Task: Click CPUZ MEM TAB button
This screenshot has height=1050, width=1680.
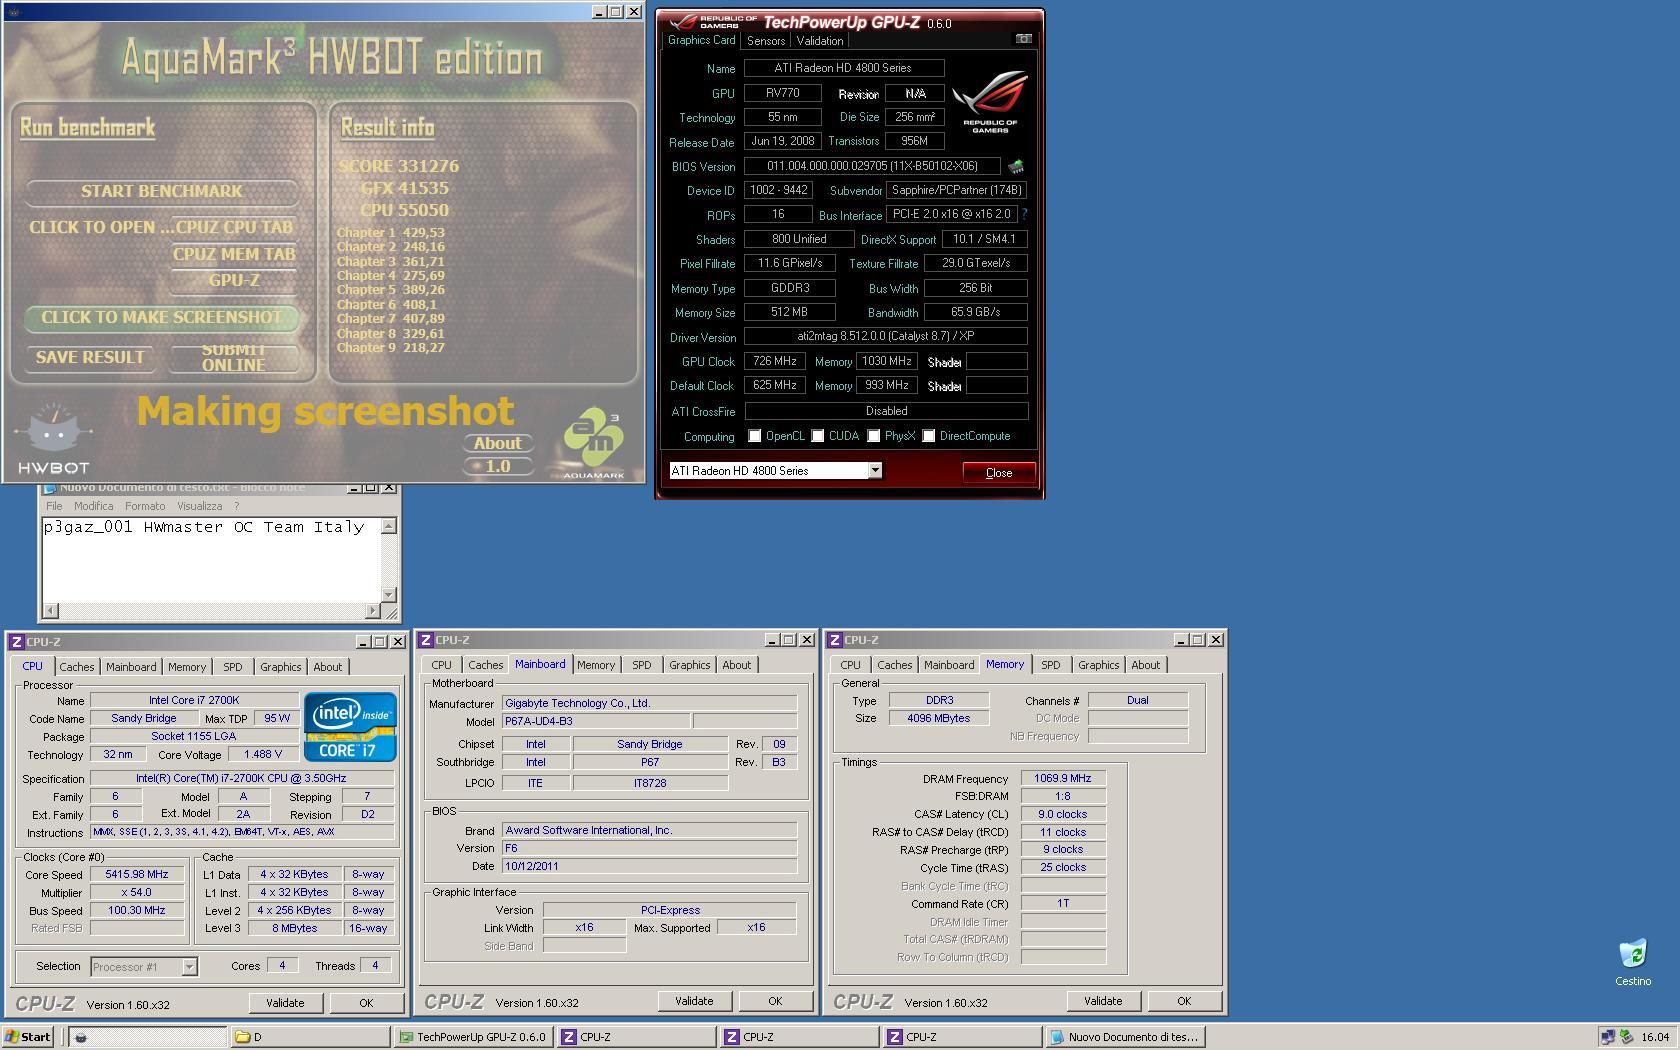Action: pos(235,254)
